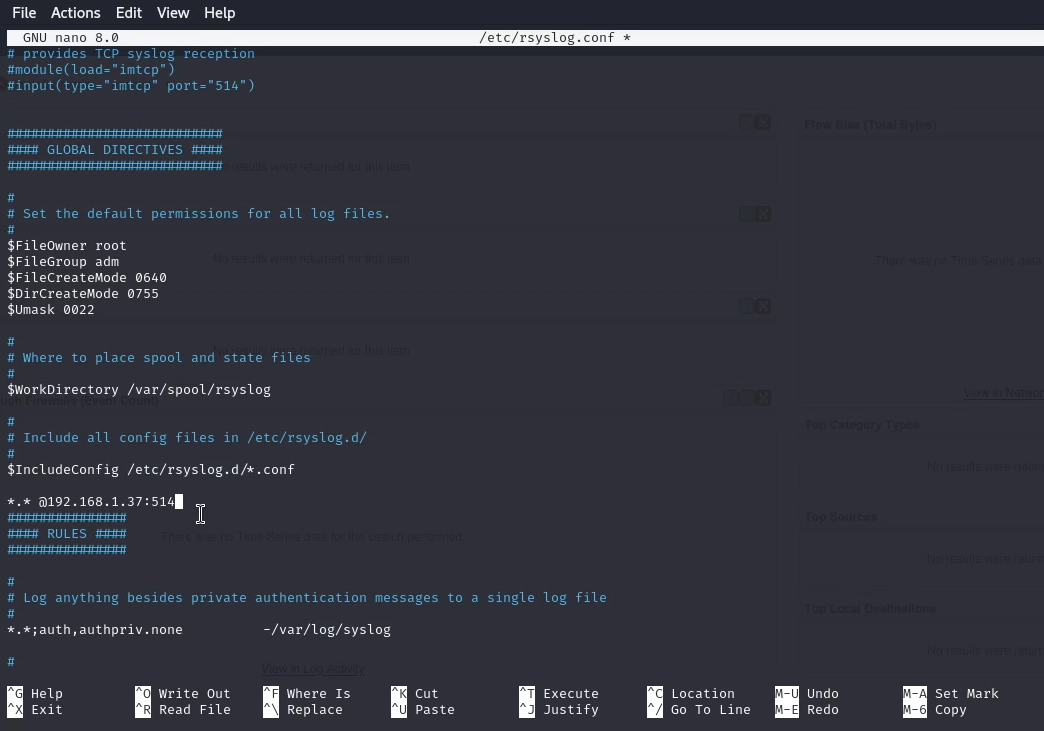Click the '$FileOwner root' line
This screenshot has height=731, width=1044.
(67, 246)
